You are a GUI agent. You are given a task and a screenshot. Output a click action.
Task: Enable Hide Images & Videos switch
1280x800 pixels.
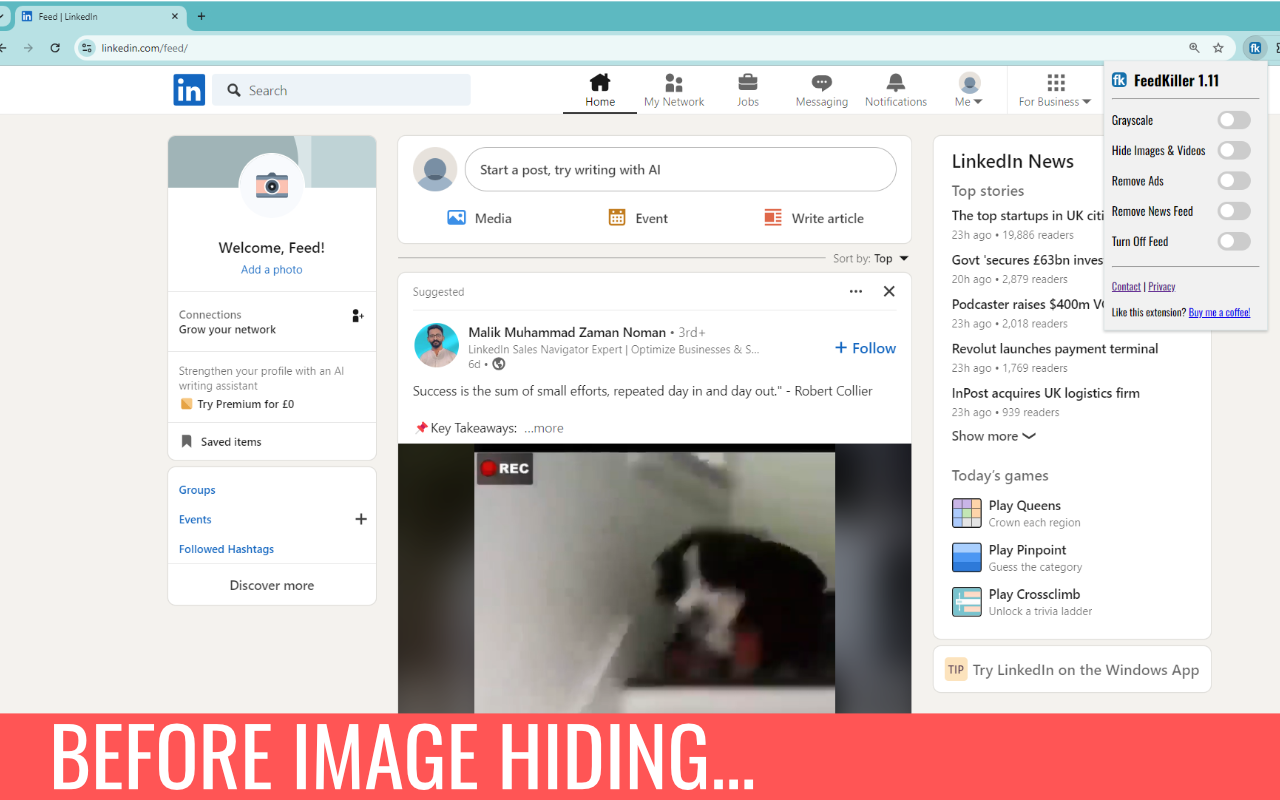pos(1234,150)
